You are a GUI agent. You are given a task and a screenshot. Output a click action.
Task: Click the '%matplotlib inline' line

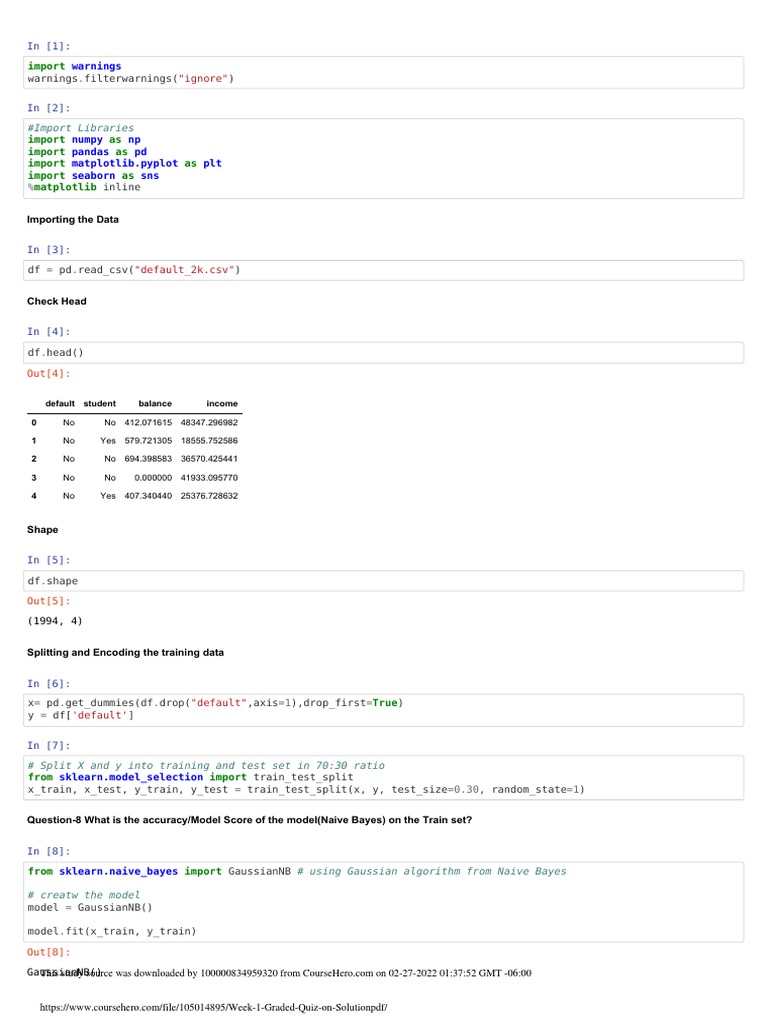coord(84,187)
